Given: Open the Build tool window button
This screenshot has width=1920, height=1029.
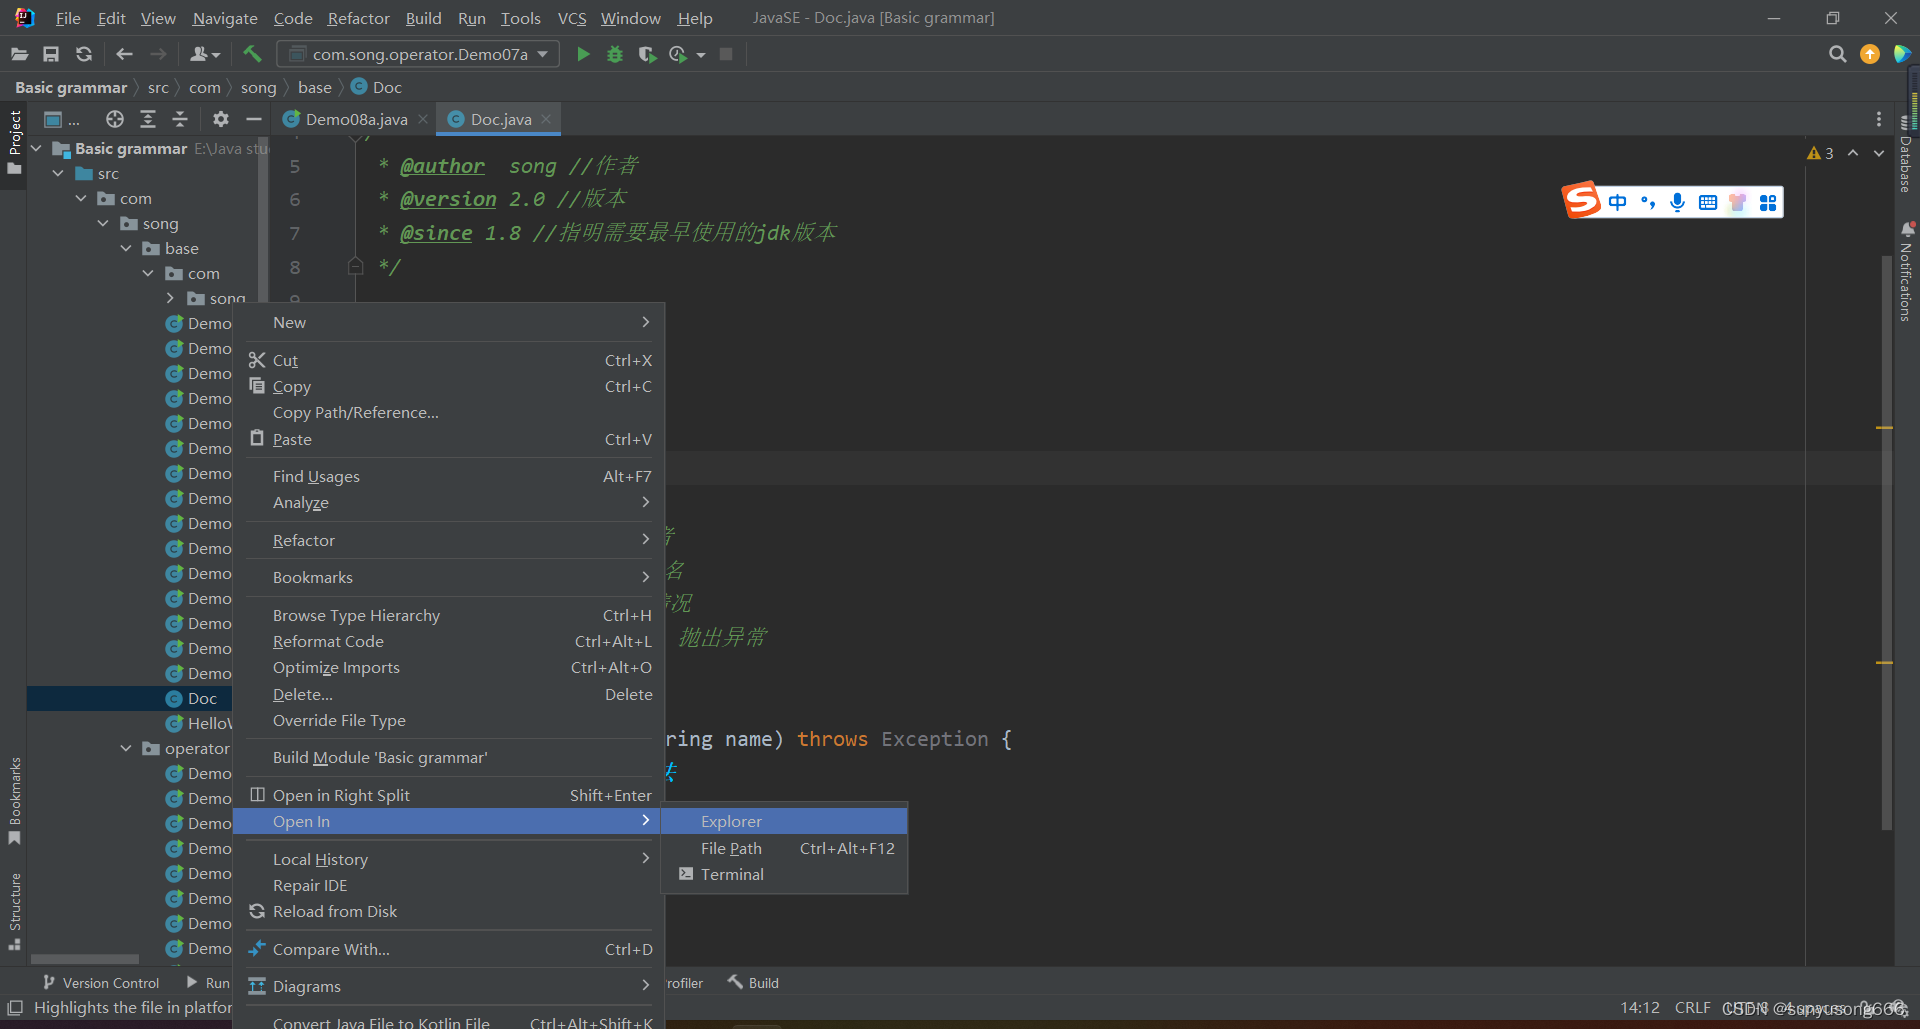Looking at the screenshot, I should click(753, 983).
